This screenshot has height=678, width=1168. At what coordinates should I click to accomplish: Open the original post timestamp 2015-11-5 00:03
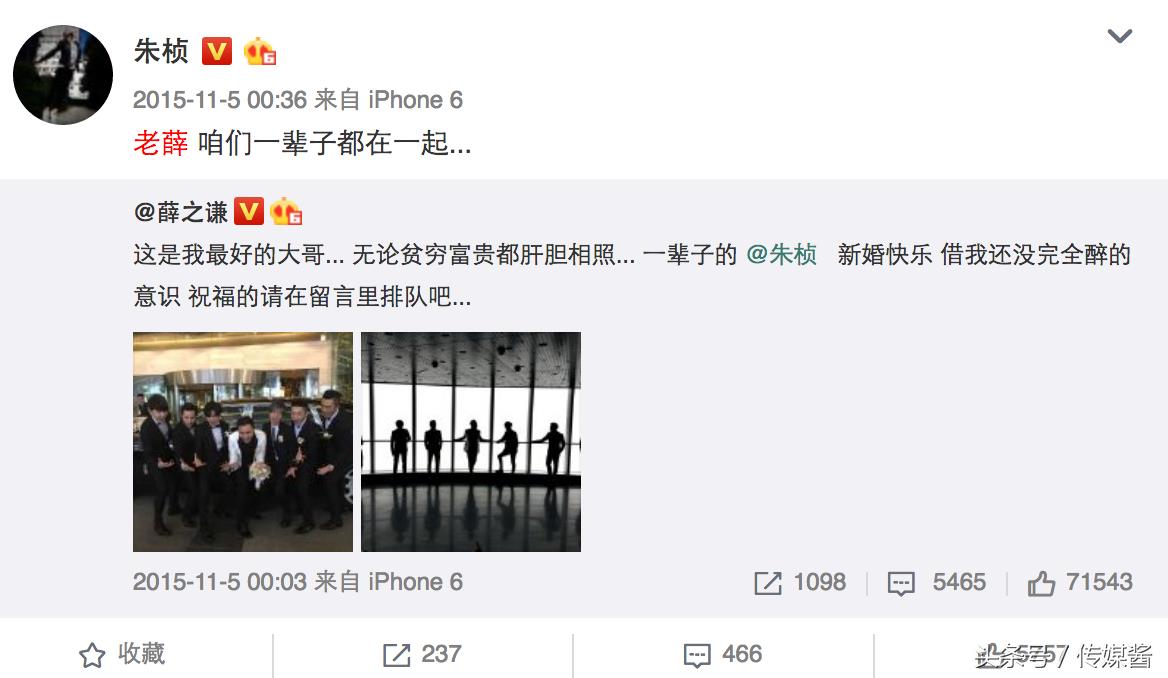220,581
